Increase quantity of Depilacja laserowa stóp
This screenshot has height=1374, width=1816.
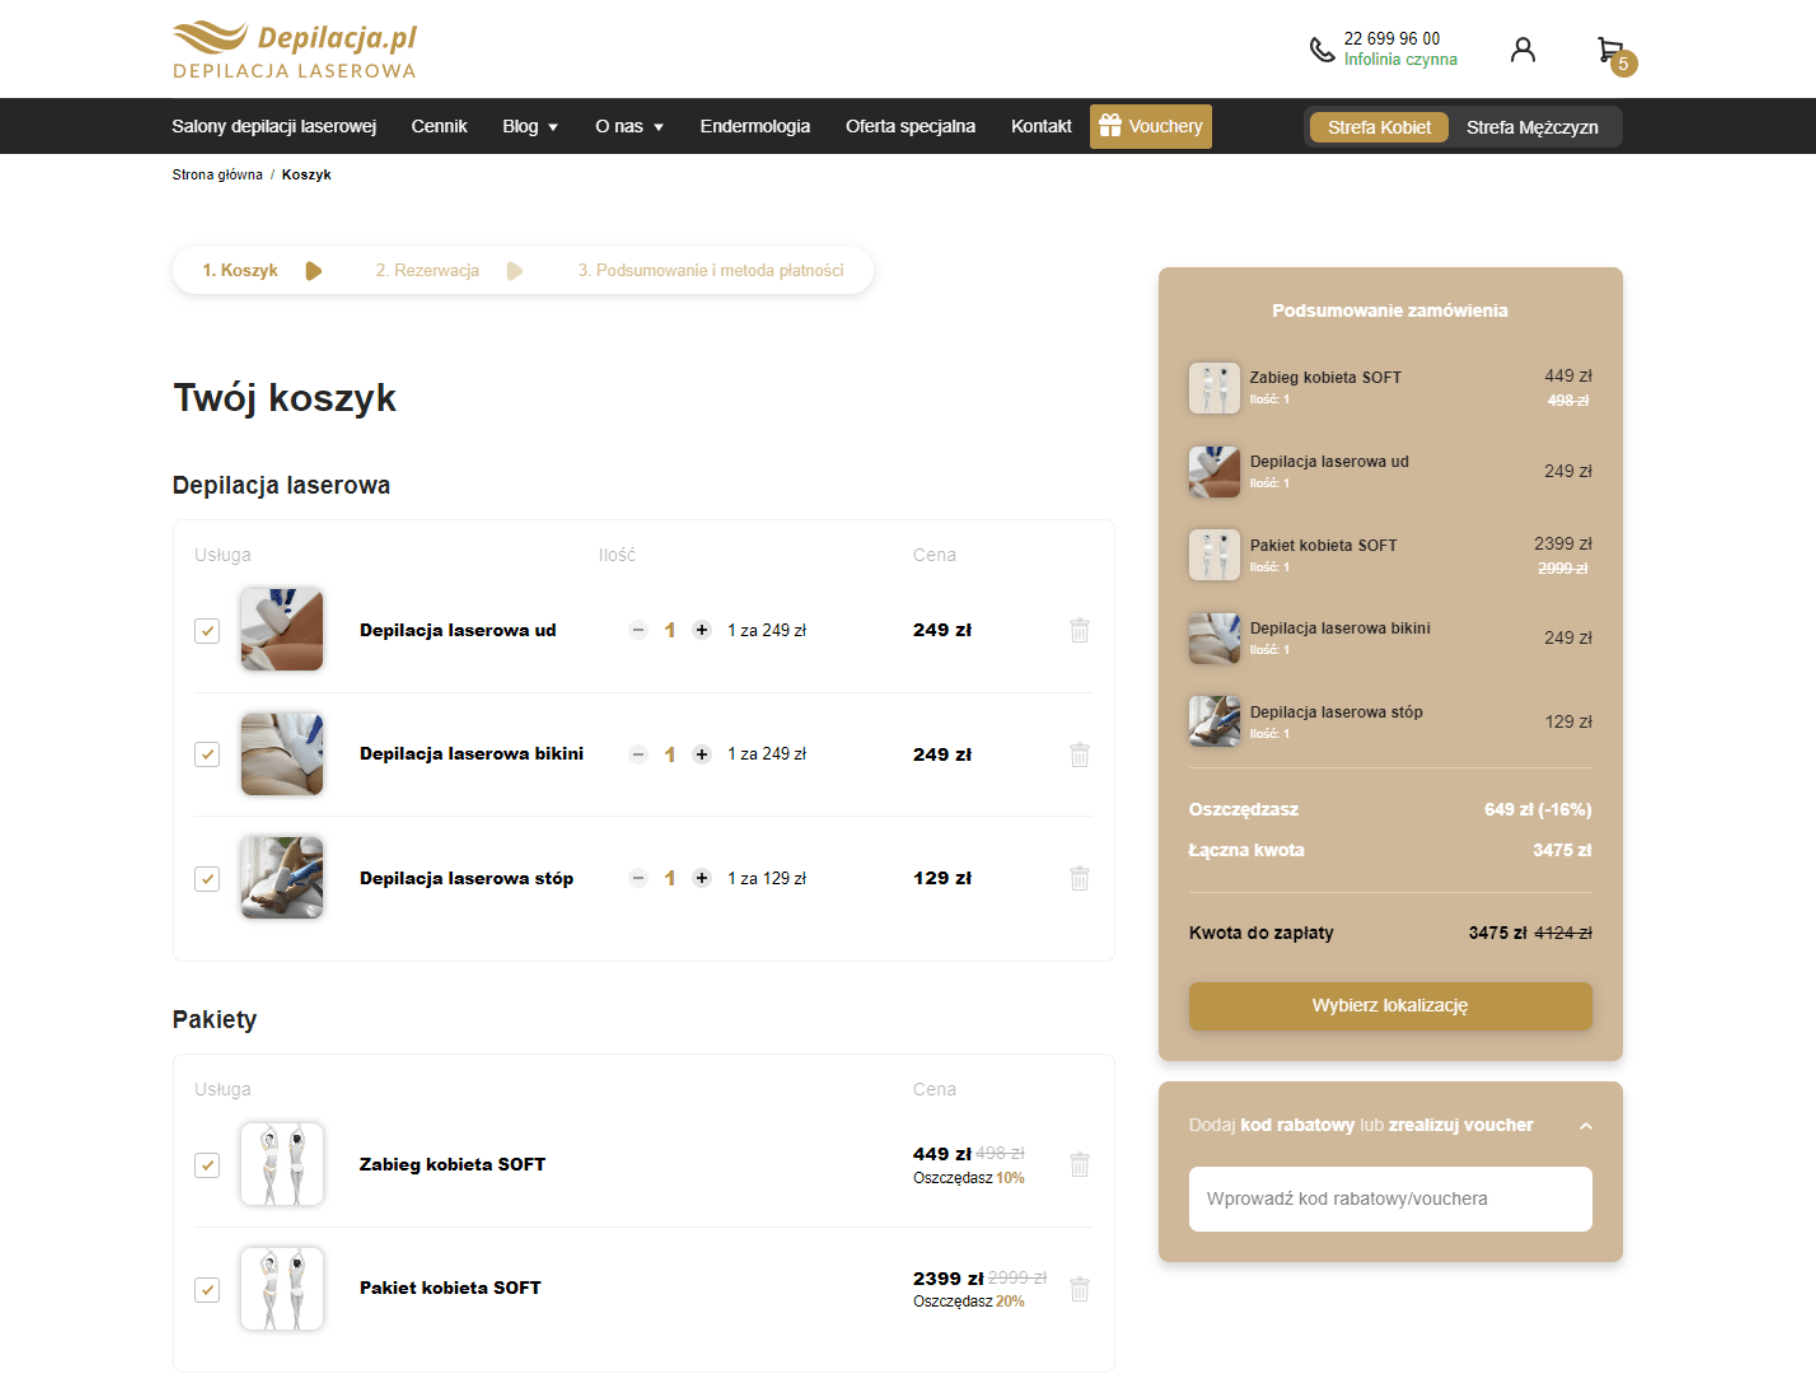[702, 878]
